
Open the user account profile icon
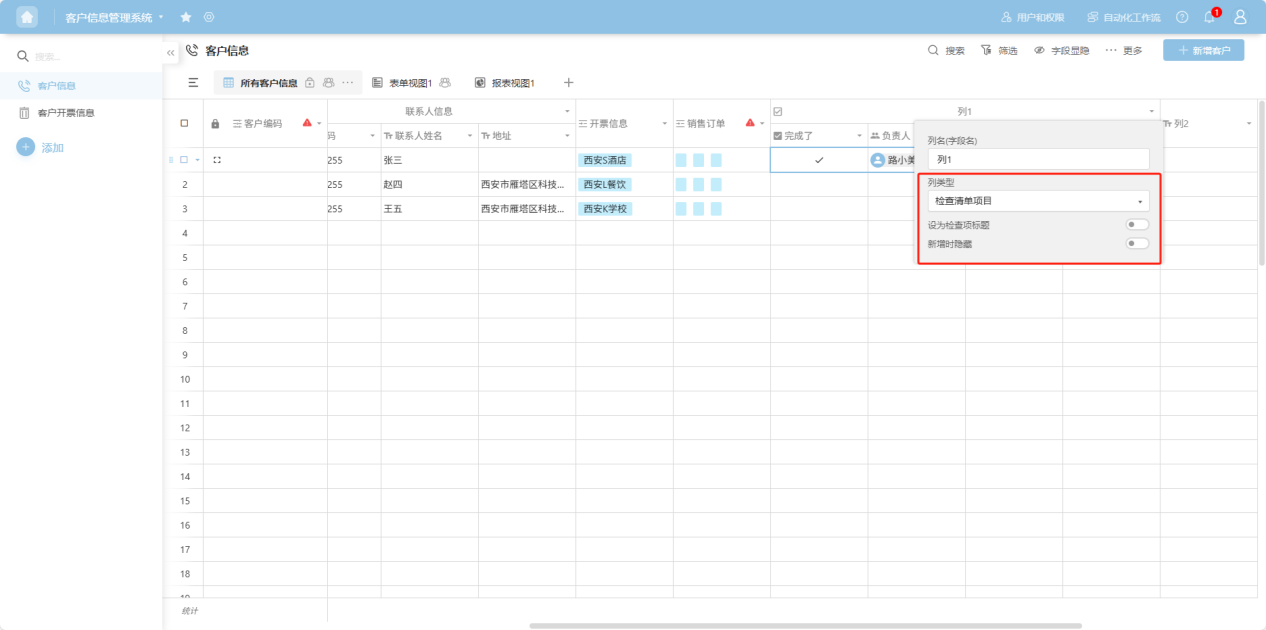1240,17
